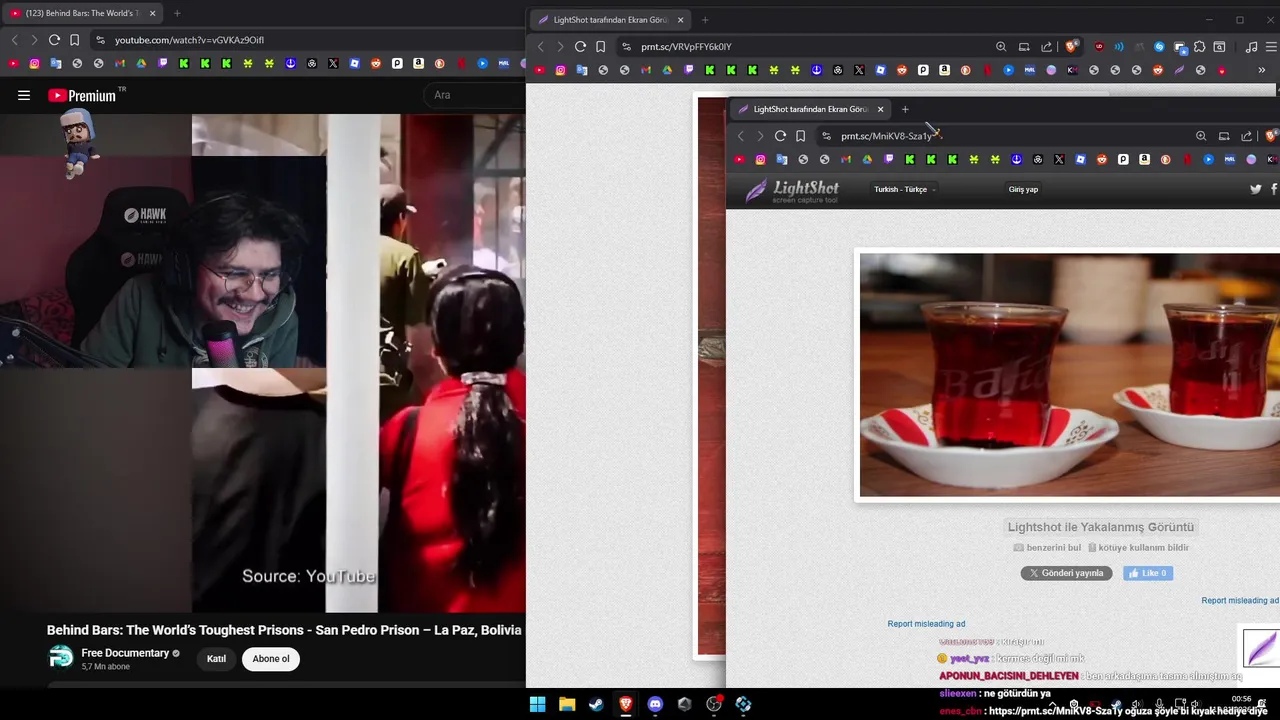
Task: Click benzerini bul link
Action: [x=1047, y=548]
